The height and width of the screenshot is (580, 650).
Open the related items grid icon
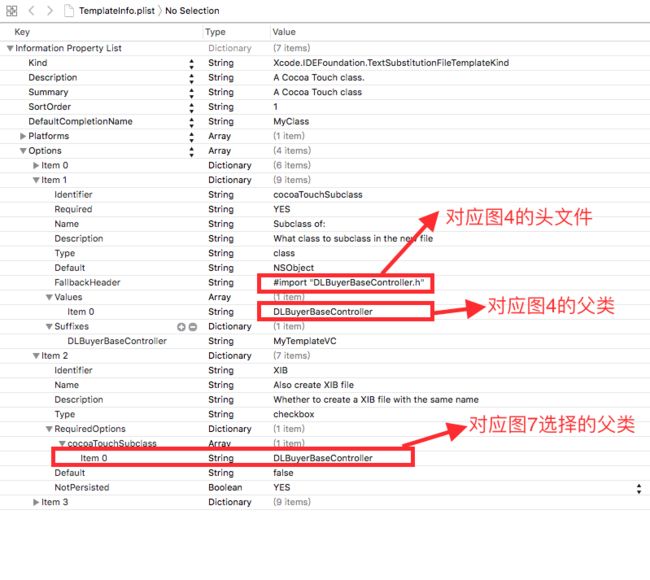[12, 11]
